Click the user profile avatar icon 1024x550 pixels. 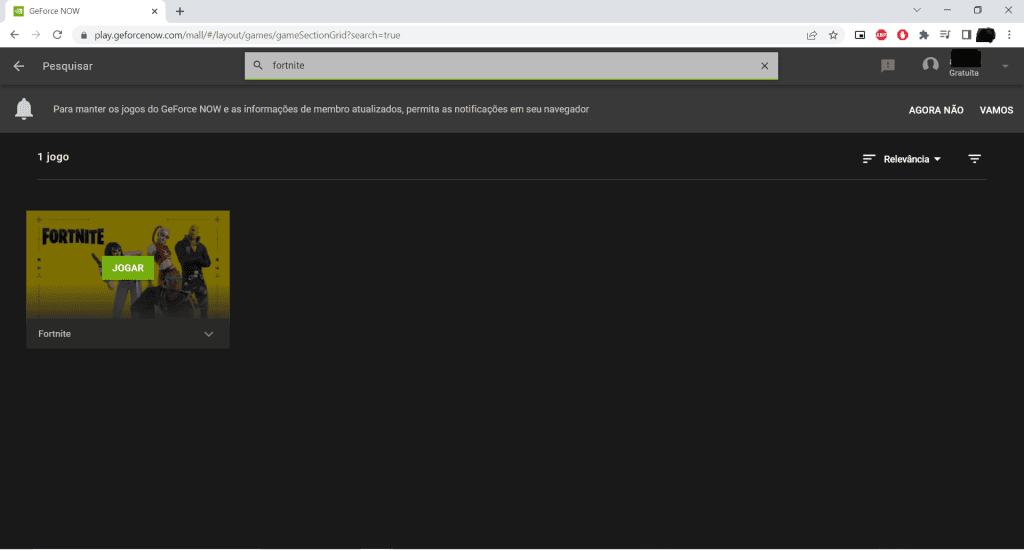930,65
